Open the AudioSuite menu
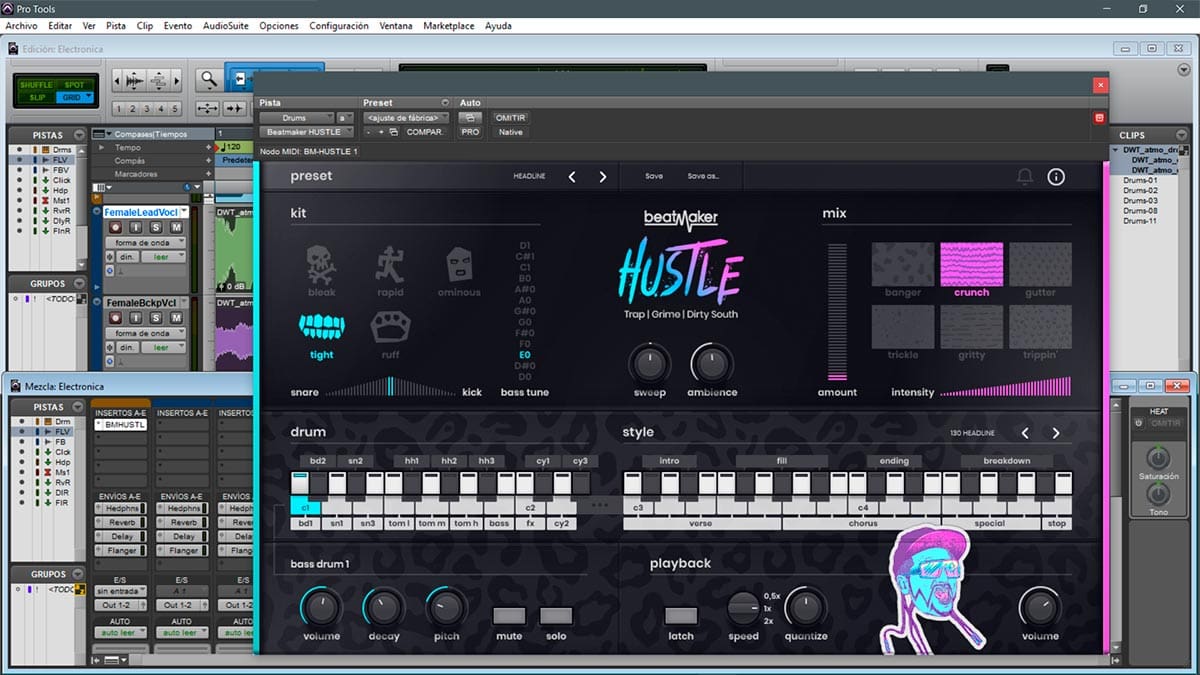Image resolution: width=1200 pixels, height=675 pixels. point(226,25)
